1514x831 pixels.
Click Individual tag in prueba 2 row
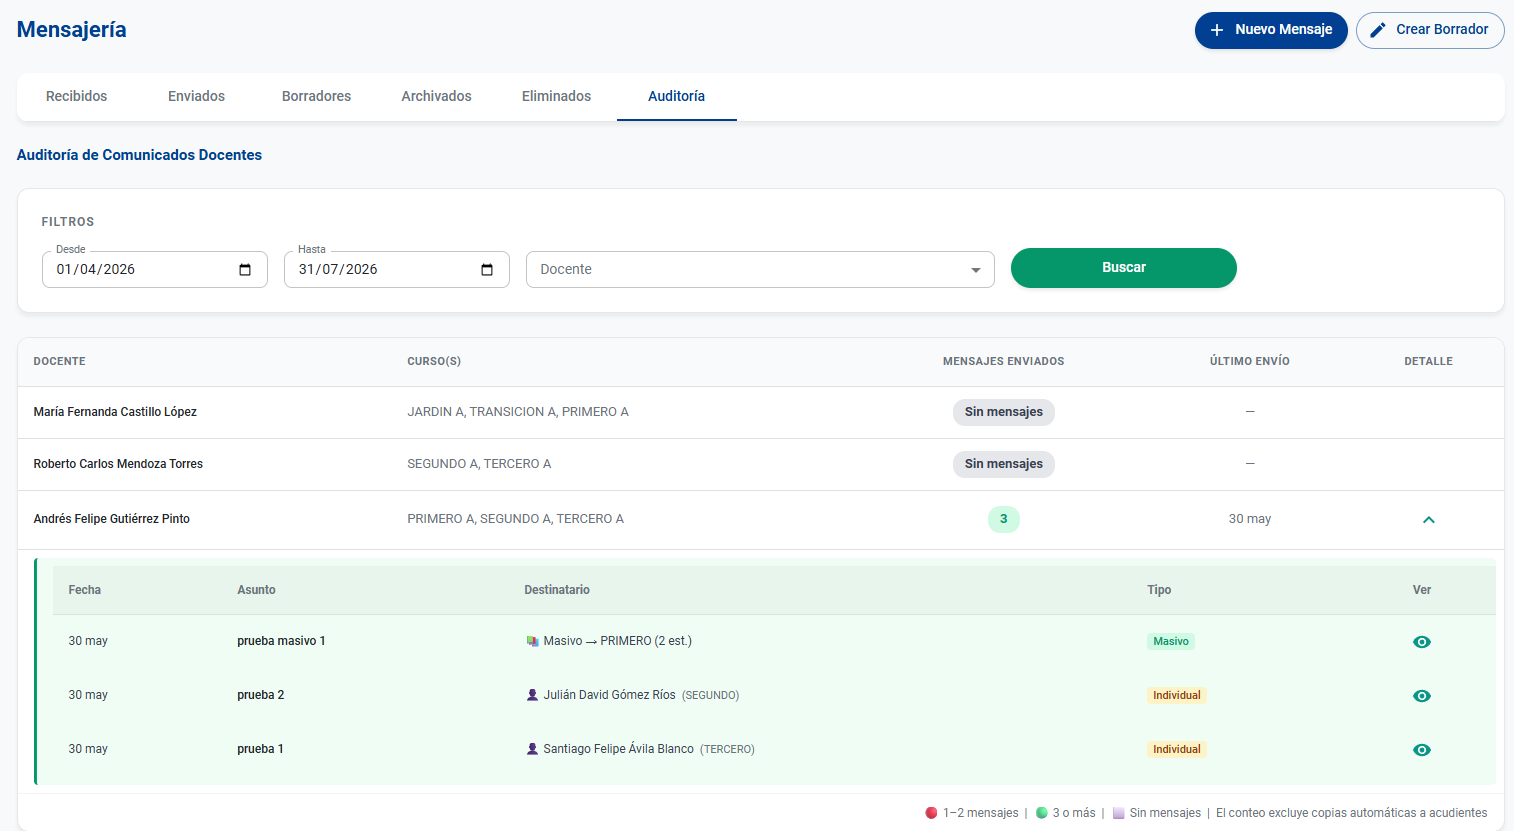1176,695
